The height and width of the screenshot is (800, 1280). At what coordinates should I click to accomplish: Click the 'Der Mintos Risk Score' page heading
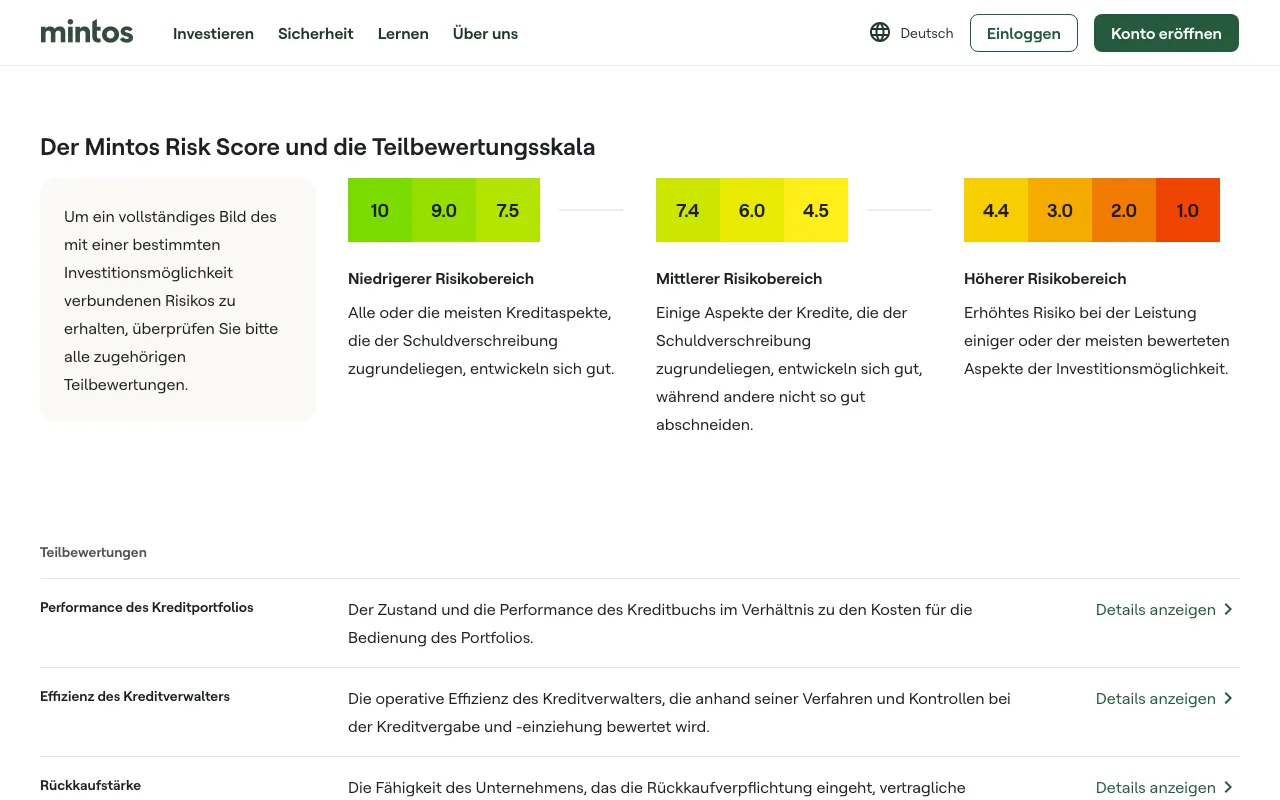(318, 147)
